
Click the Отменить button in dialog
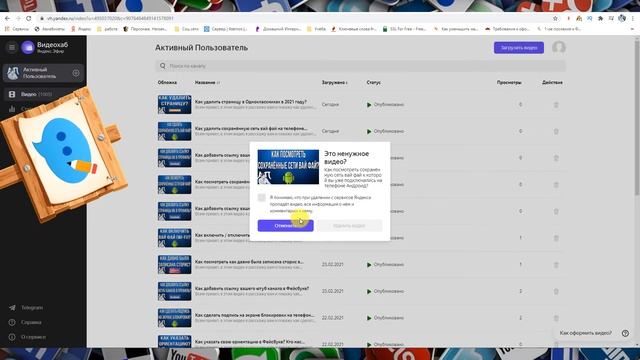[x=285, y=226]
